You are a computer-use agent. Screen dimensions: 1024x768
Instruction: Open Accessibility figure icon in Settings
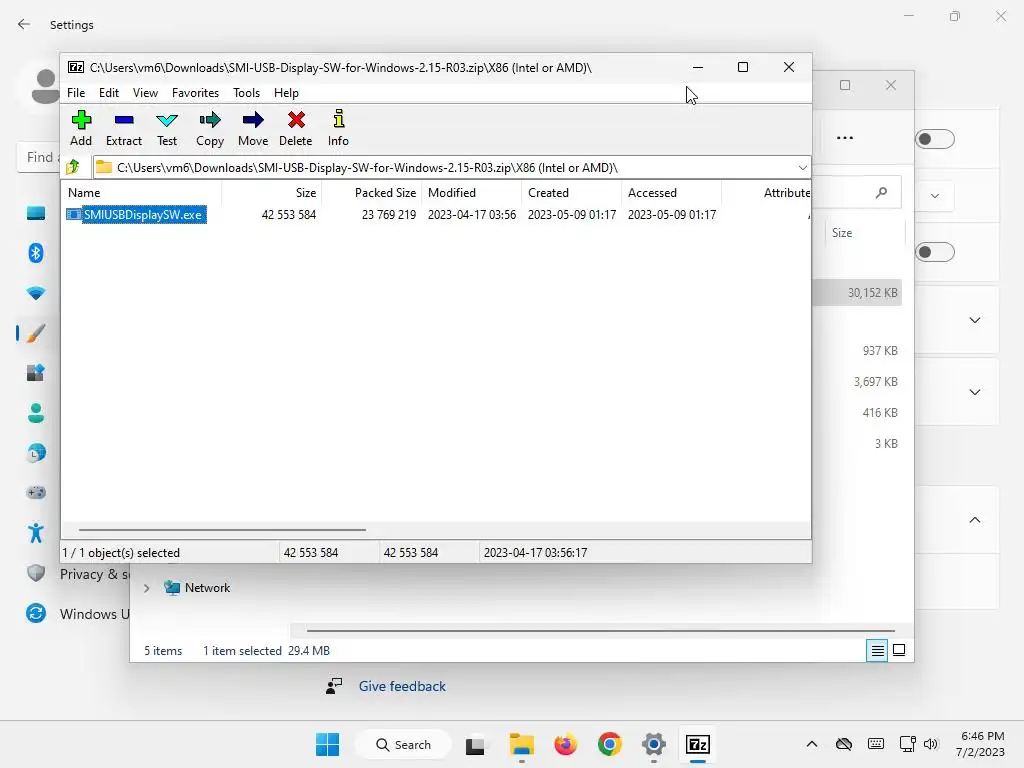click(x=36, y=533)
